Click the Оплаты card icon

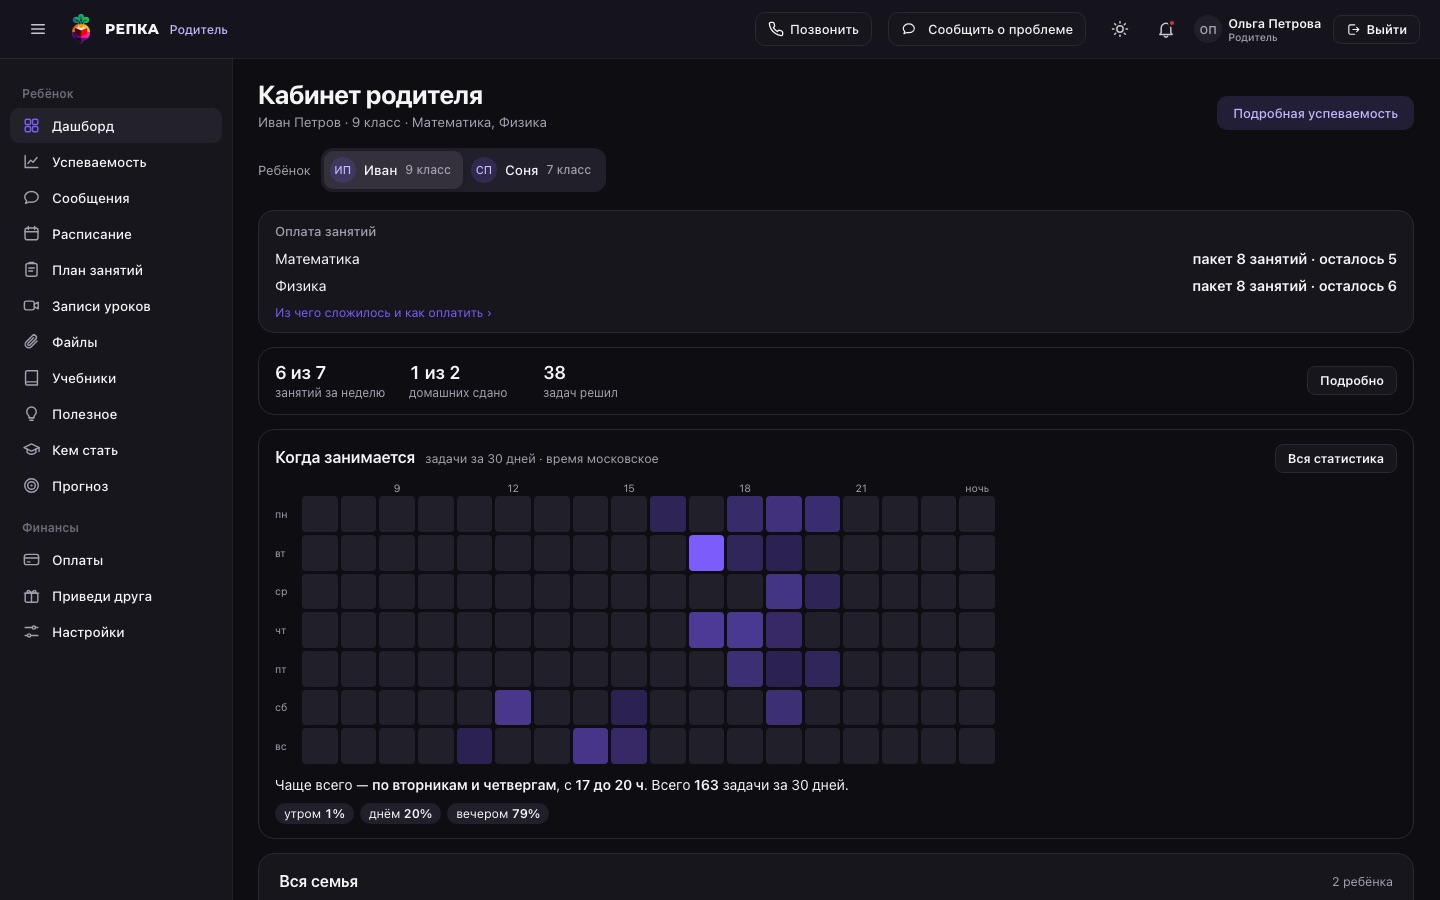point(32,560)
